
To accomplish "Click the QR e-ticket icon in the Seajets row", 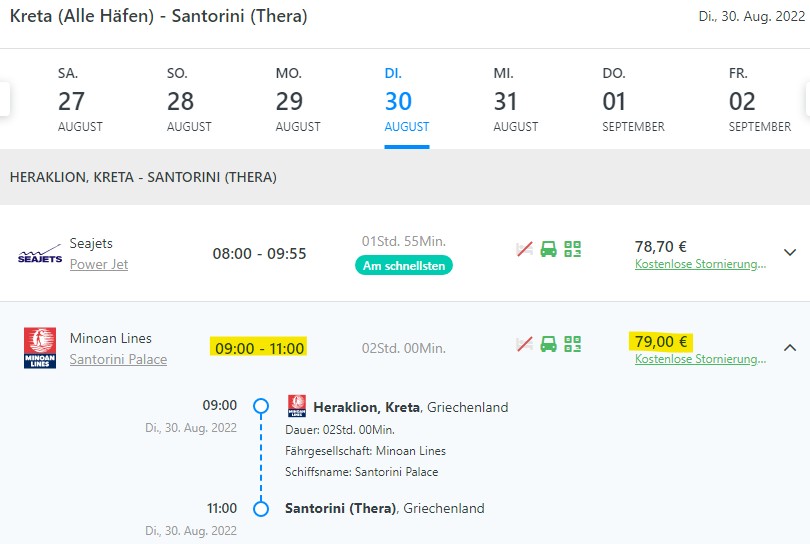I will (x=572, y=249).
